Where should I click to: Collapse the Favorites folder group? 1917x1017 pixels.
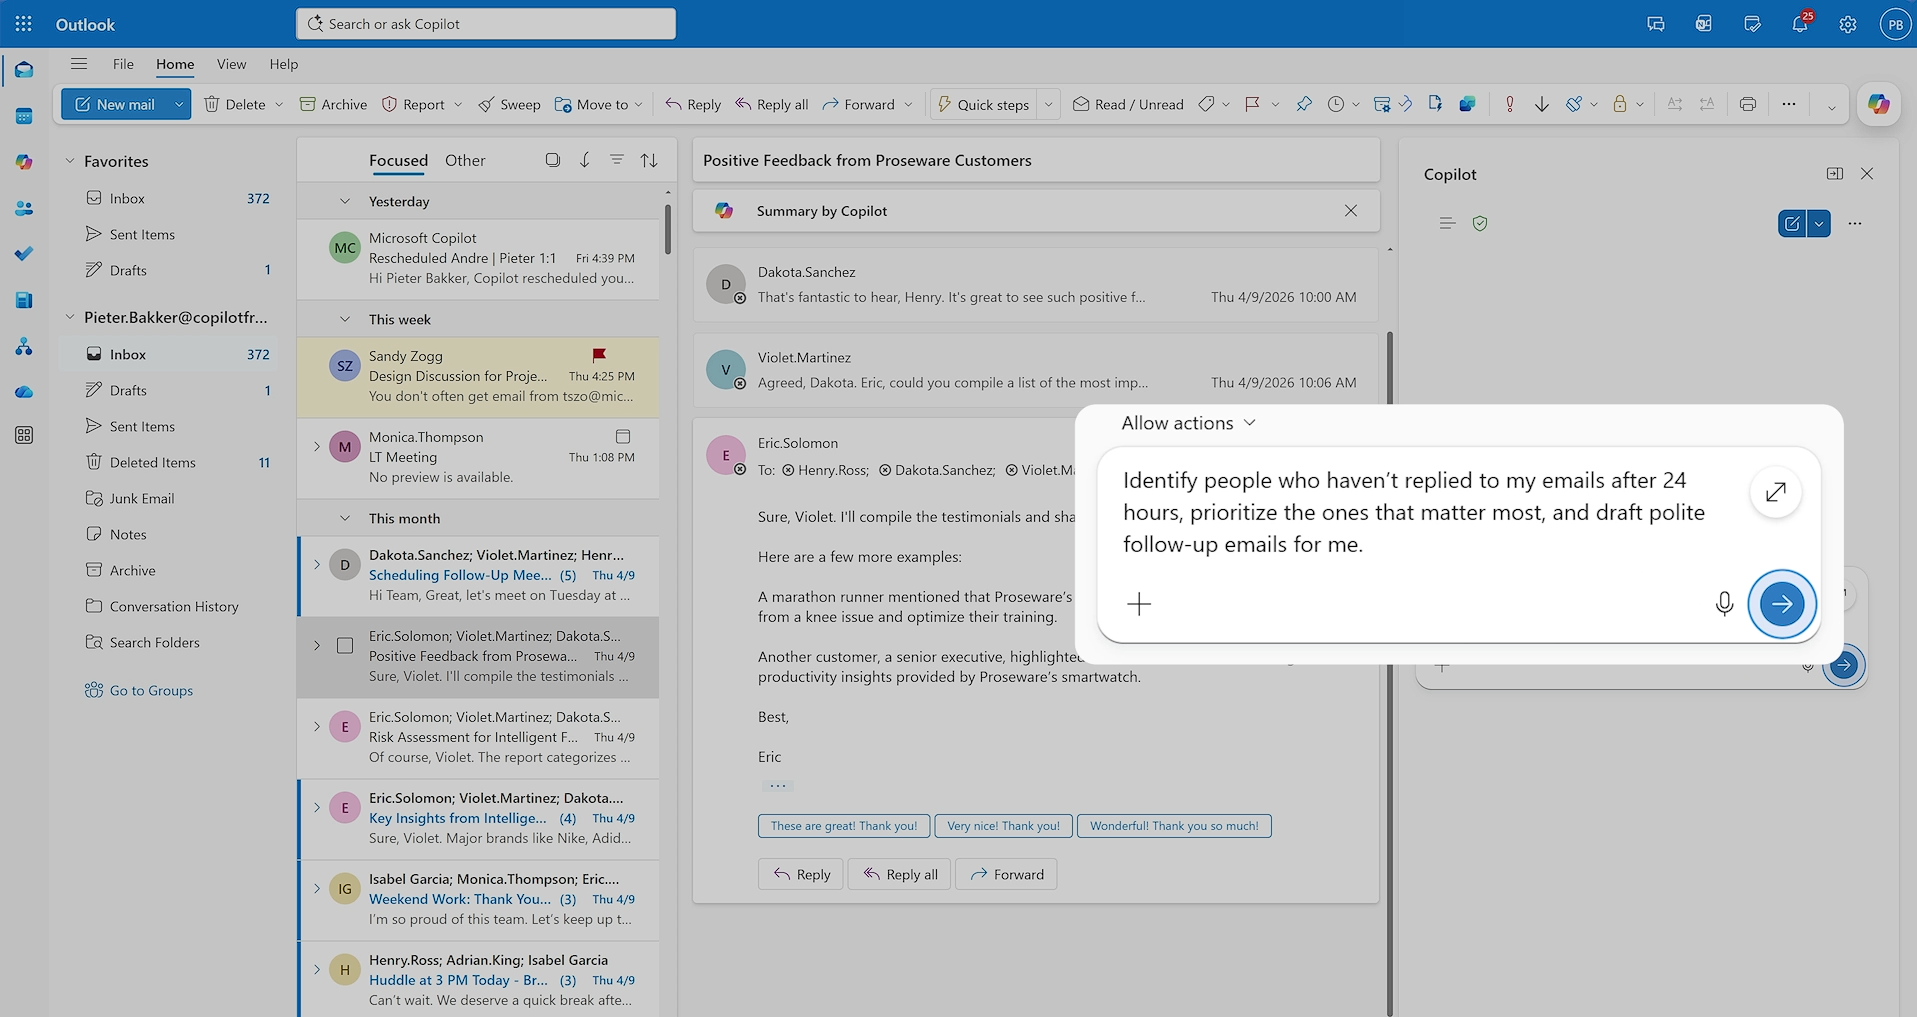[x=70, y=161]
